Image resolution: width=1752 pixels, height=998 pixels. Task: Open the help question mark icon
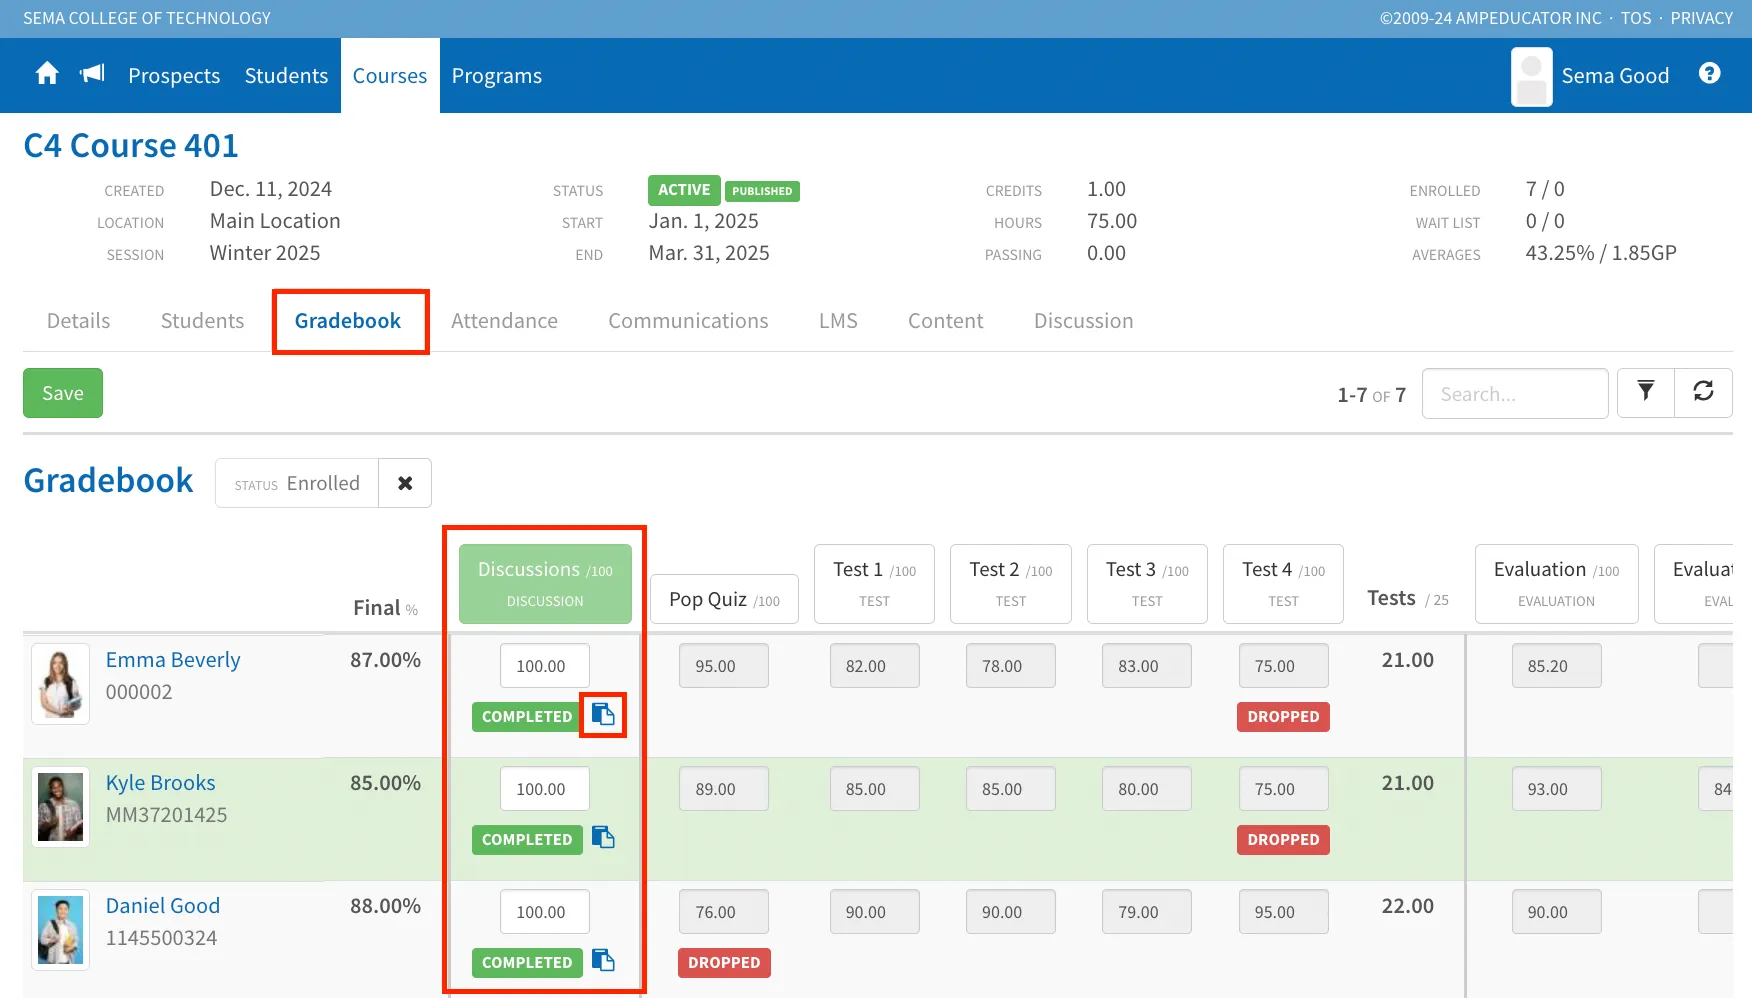coord(1710,73)
